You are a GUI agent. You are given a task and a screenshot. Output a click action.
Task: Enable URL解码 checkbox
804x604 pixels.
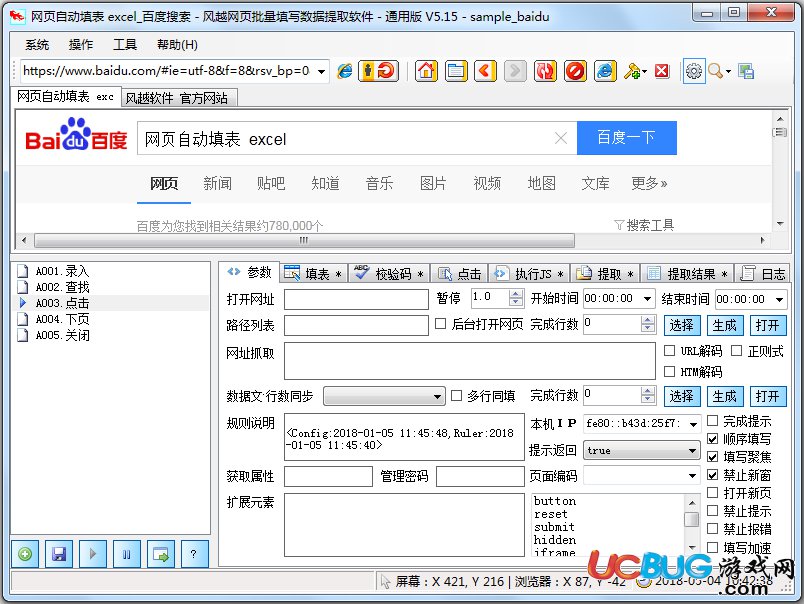(x=669, y=350)
